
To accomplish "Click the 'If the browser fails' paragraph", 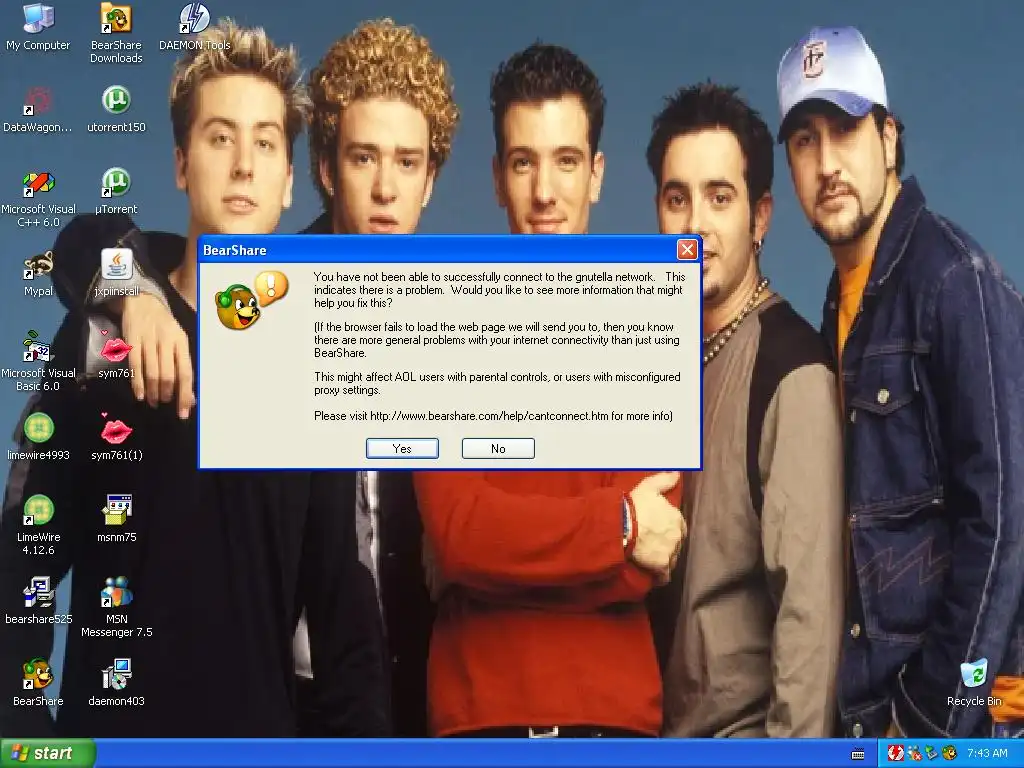I will [x=496, y=340].
